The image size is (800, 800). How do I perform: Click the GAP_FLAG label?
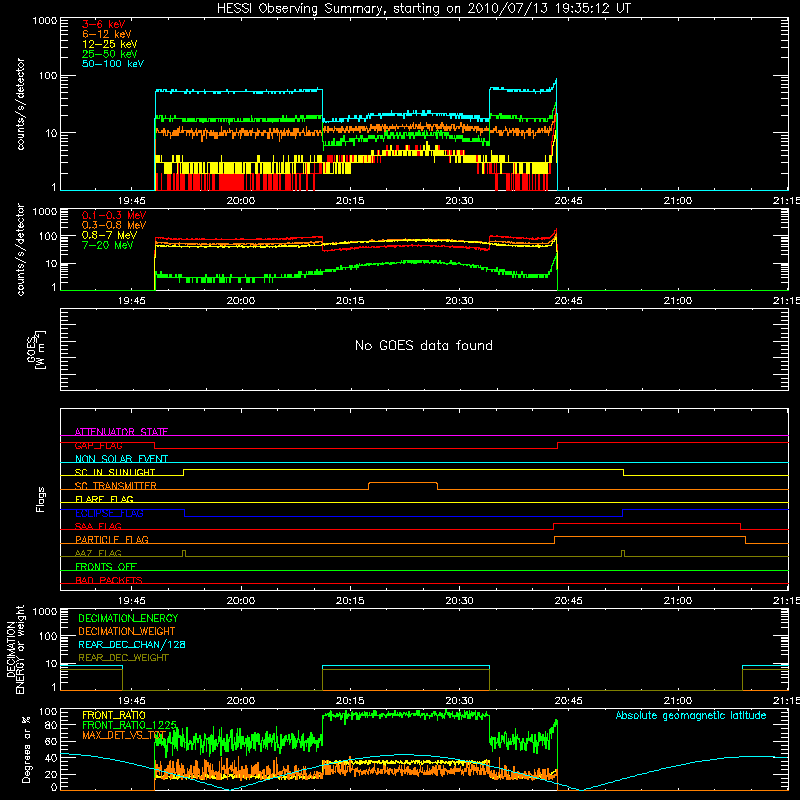98,445
